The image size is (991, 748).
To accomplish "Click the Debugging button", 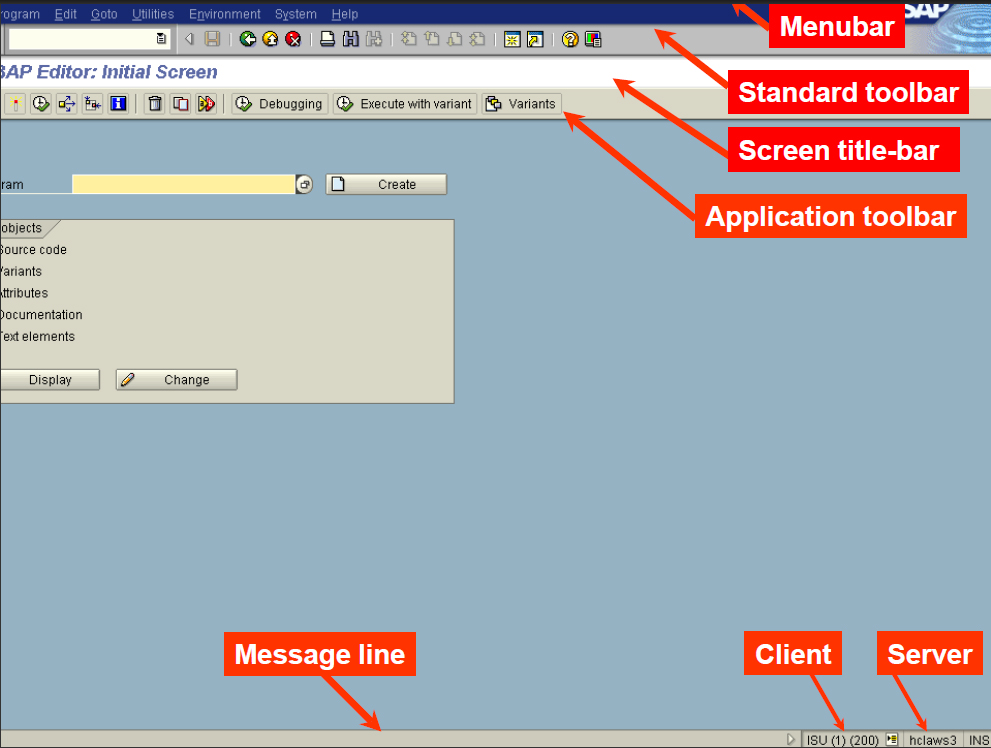I will point(279,104).
